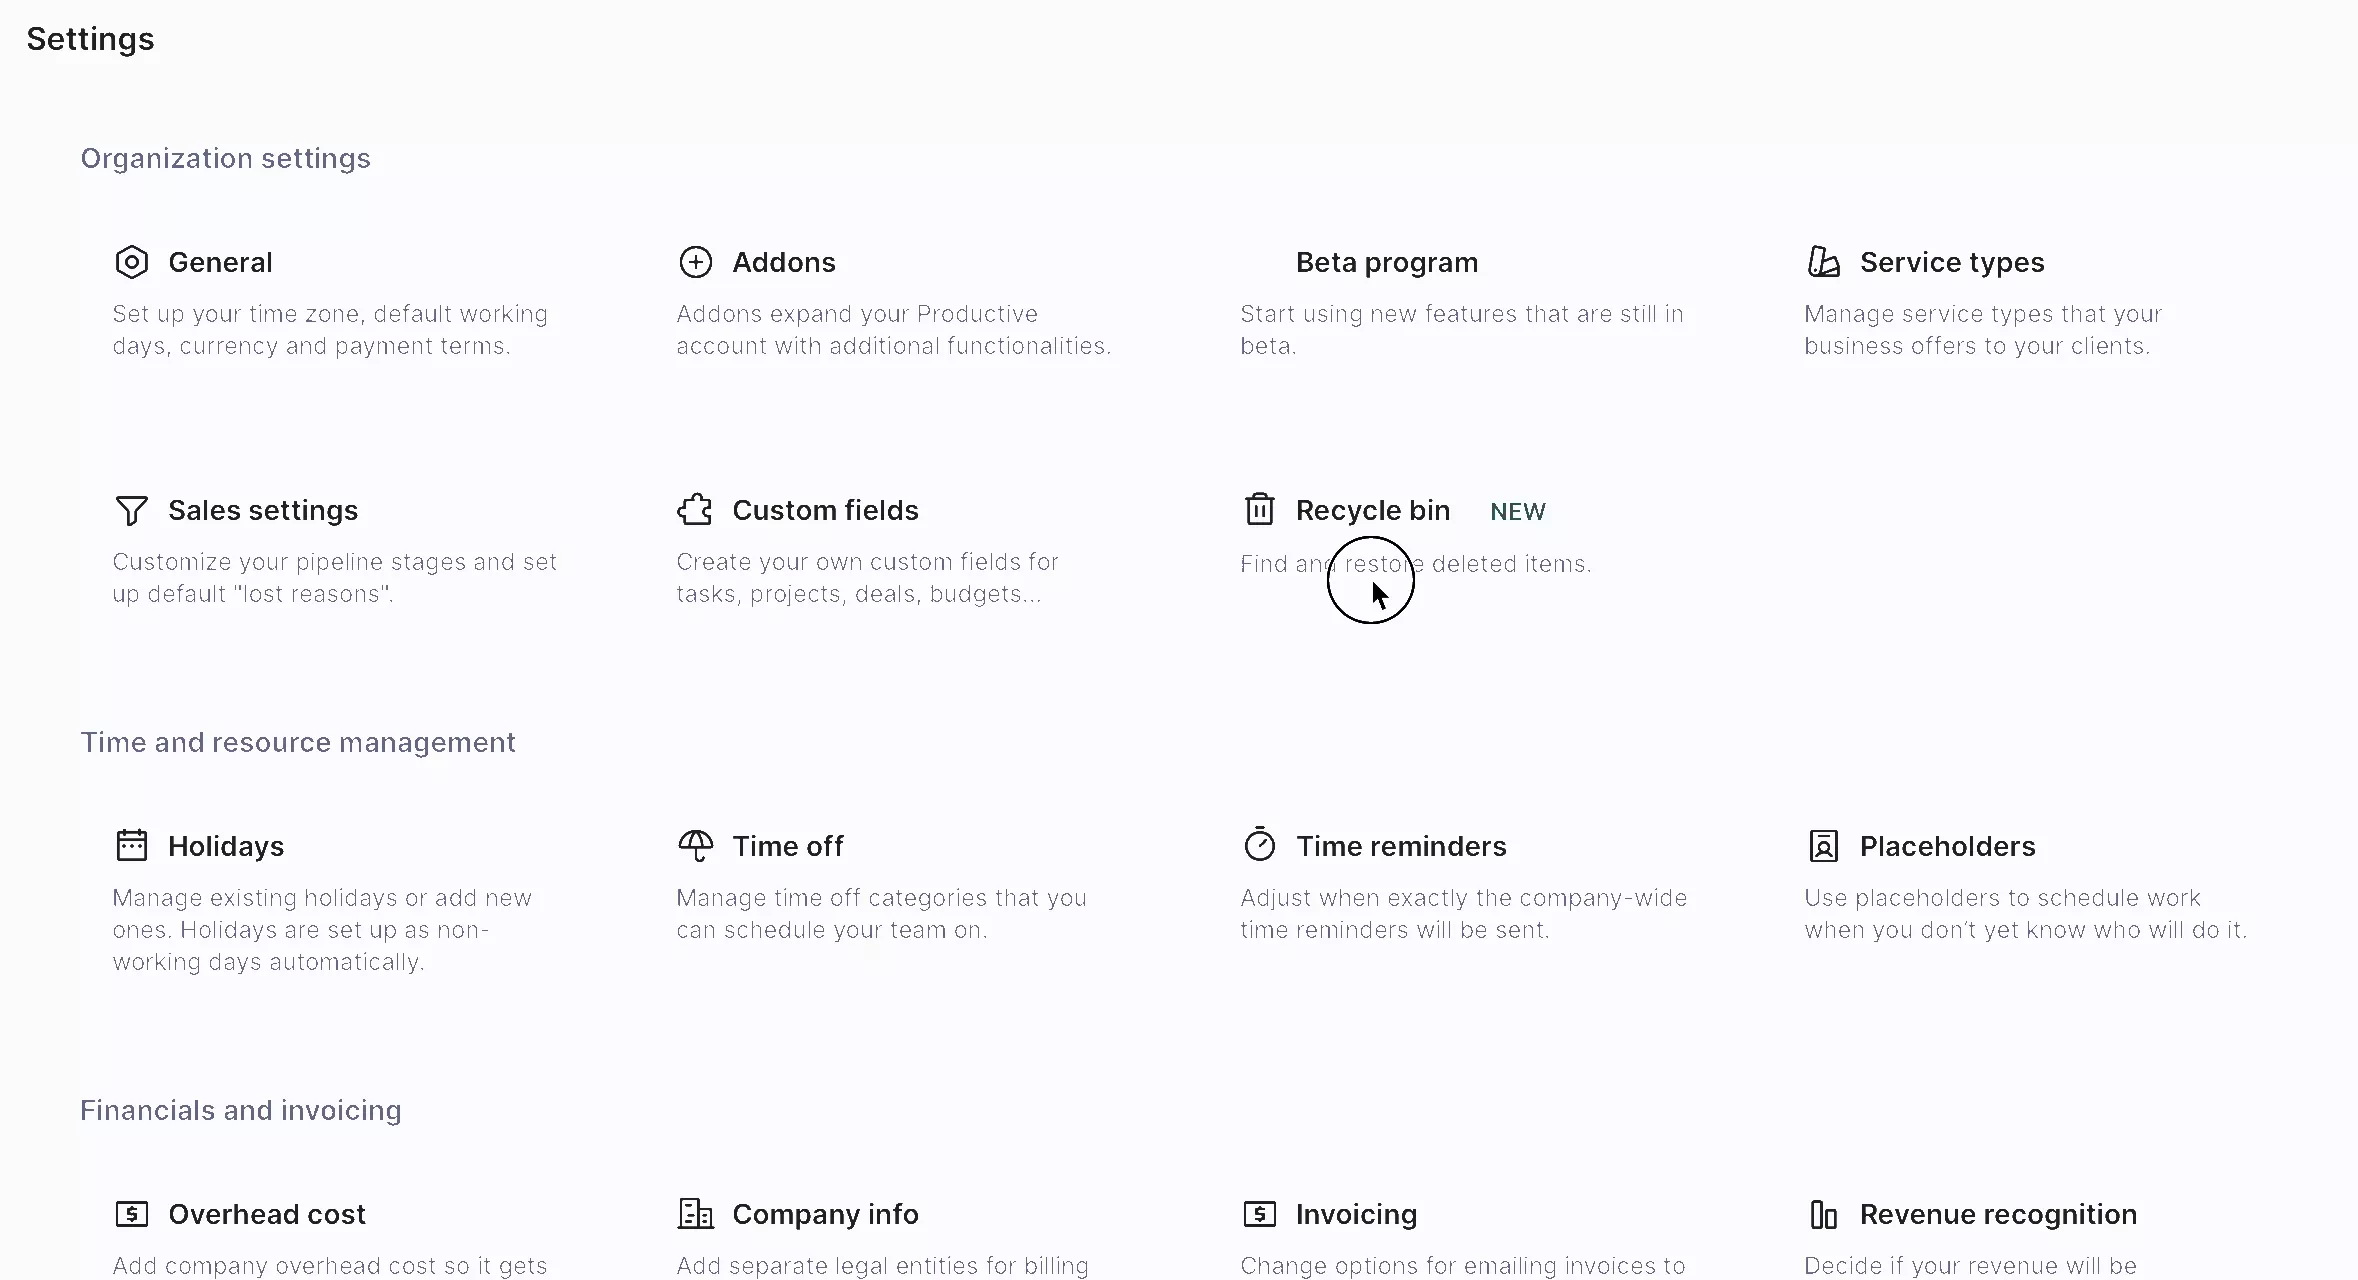The width and height of the screenshot is (2358, 1280).
Task: Click the Financials and invoicing heading
Action: 240,1110
